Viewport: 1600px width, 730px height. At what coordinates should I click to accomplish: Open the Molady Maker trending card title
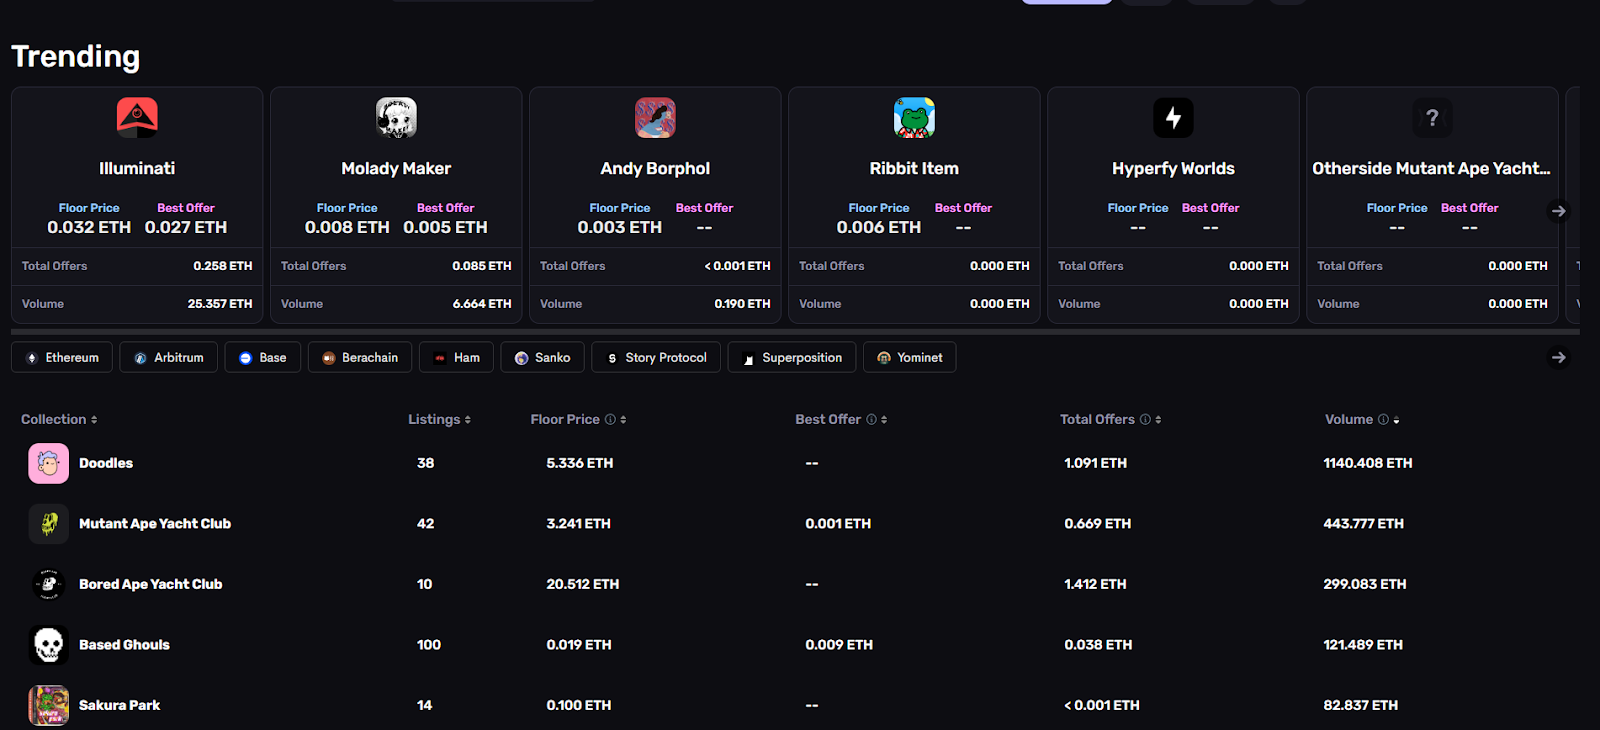click(x=396, y=169)
